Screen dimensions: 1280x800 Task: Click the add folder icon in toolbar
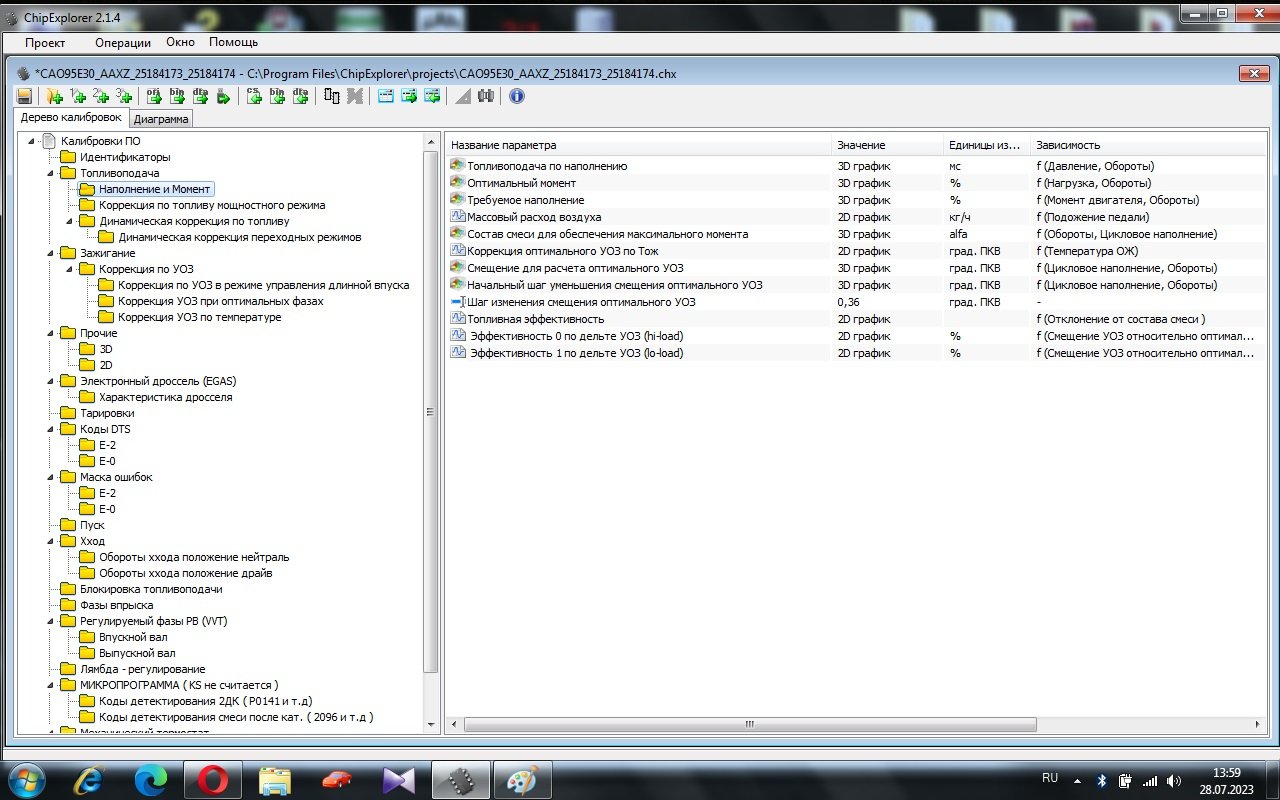click(54, 96)
